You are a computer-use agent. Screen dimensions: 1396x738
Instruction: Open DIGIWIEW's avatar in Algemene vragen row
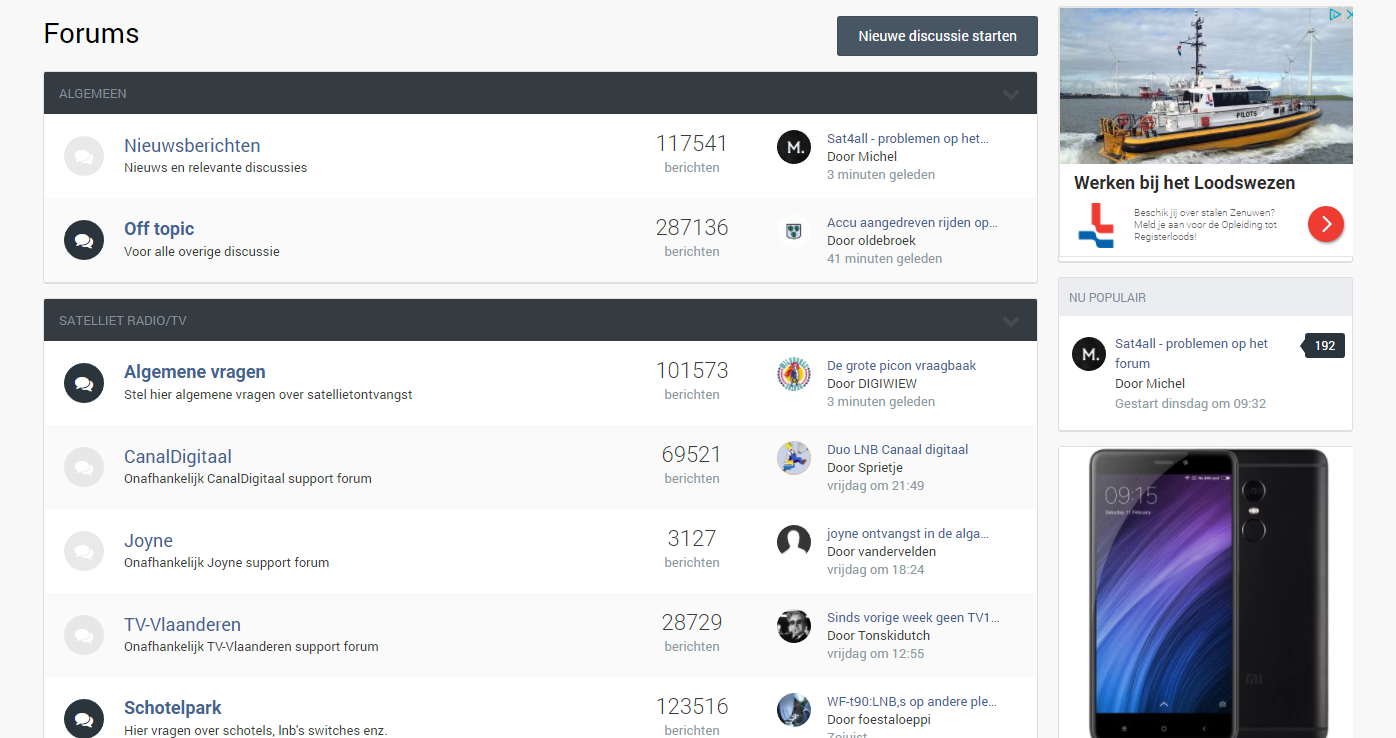794,374
